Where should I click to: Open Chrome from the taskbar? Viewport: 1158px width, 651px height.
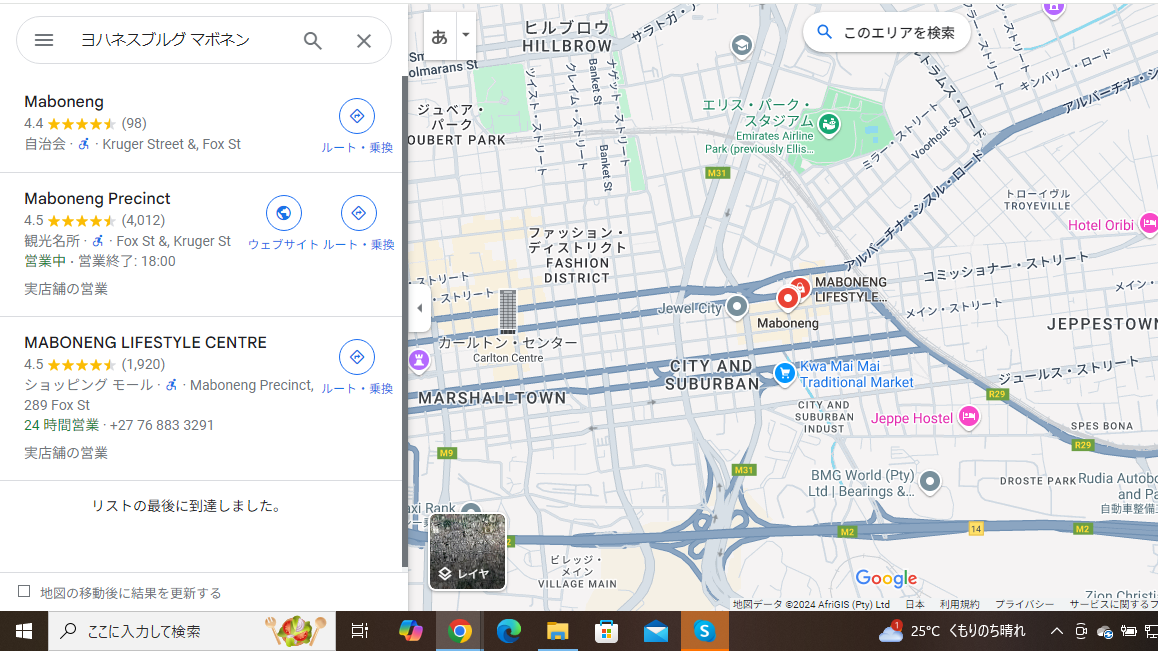coord(460,631)
